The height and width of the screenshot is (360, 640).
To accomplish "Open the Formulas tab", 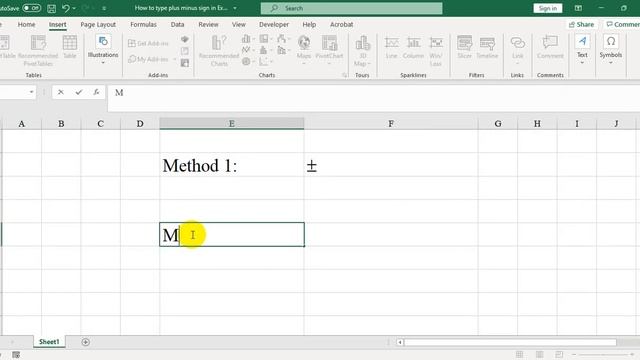I will tap(143, 24).
